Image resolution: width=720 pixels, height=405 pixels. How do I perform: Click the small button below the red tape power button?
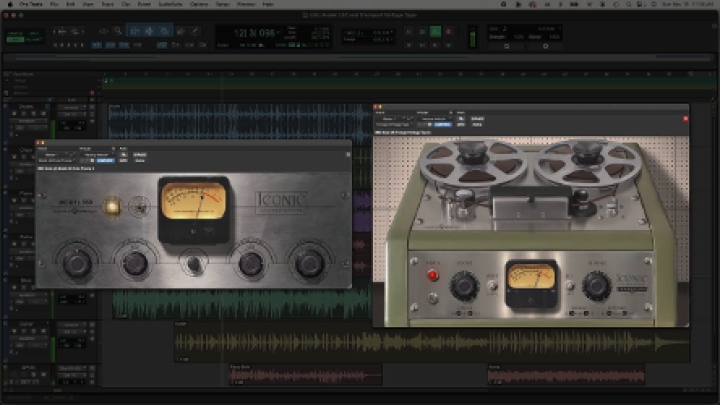(x=433, y=298)
